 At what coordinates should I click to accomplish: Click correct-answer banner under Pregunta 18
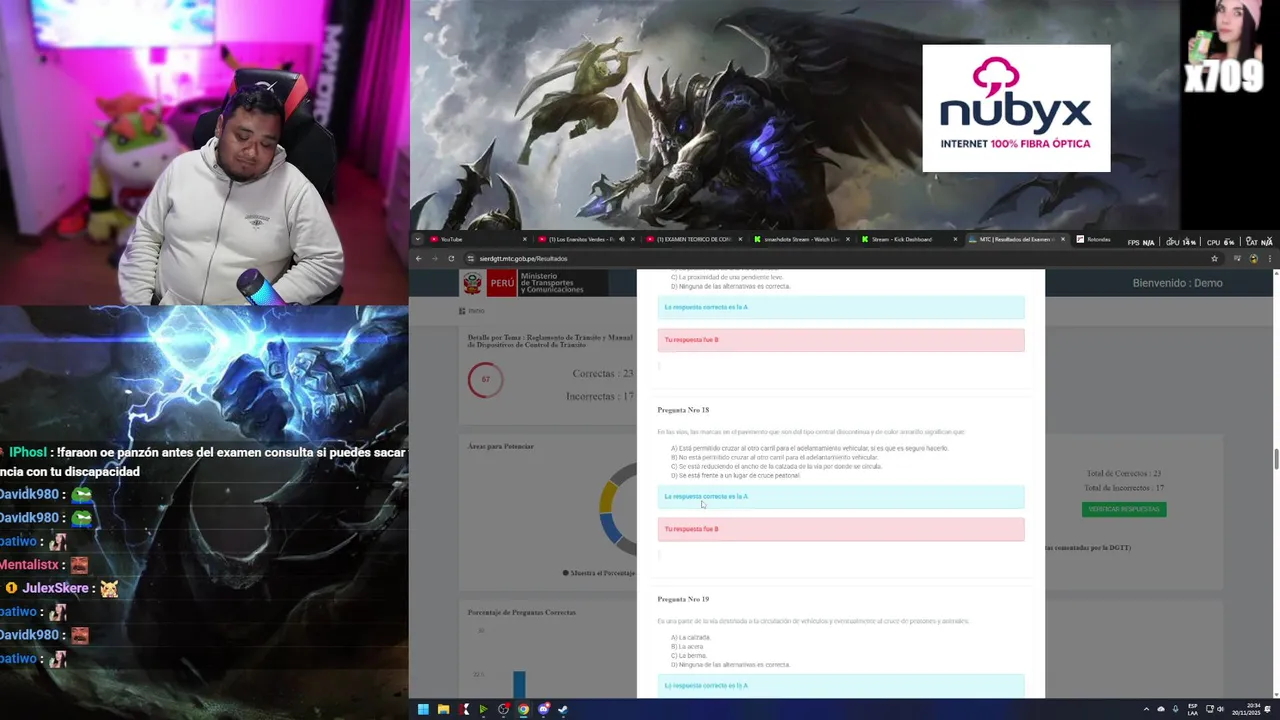point(841,496)
